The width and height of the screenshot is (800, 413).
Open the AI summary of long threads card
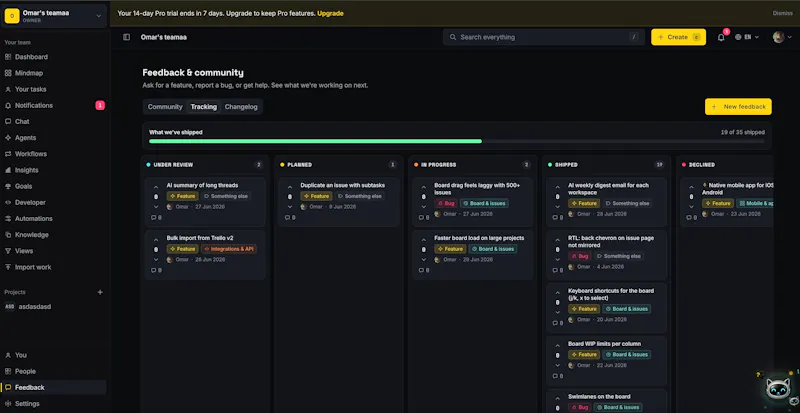(x=205, y=202)
